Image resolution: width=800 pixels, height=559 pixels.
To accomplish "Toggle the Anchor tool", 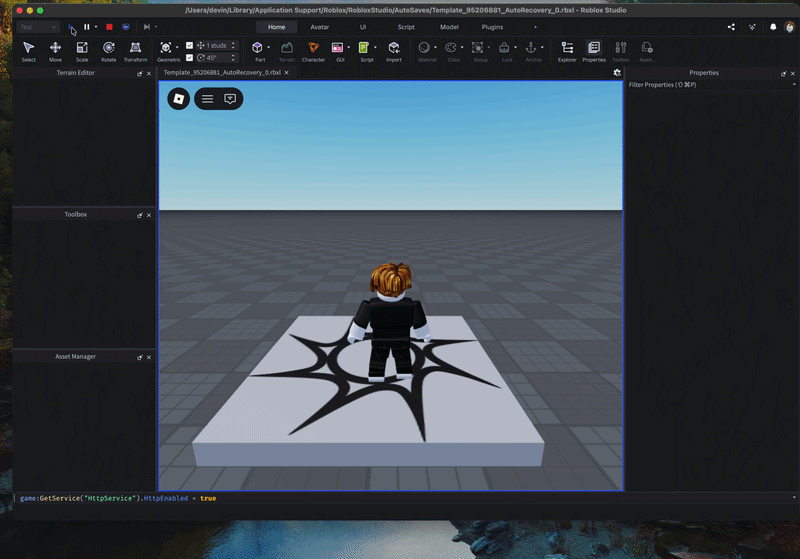I will 531,48.
